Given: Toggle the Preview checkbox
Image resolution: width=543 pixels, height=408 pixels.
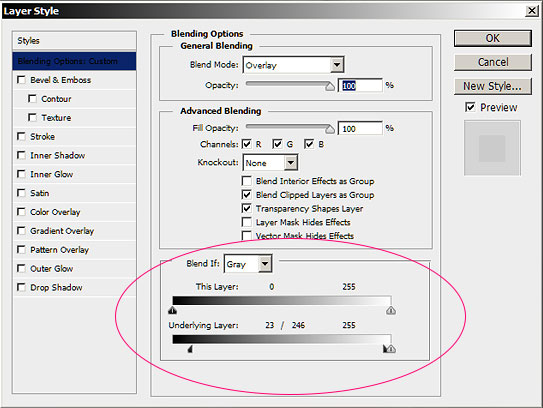Looking at the screenshot, I should (470, 107).
